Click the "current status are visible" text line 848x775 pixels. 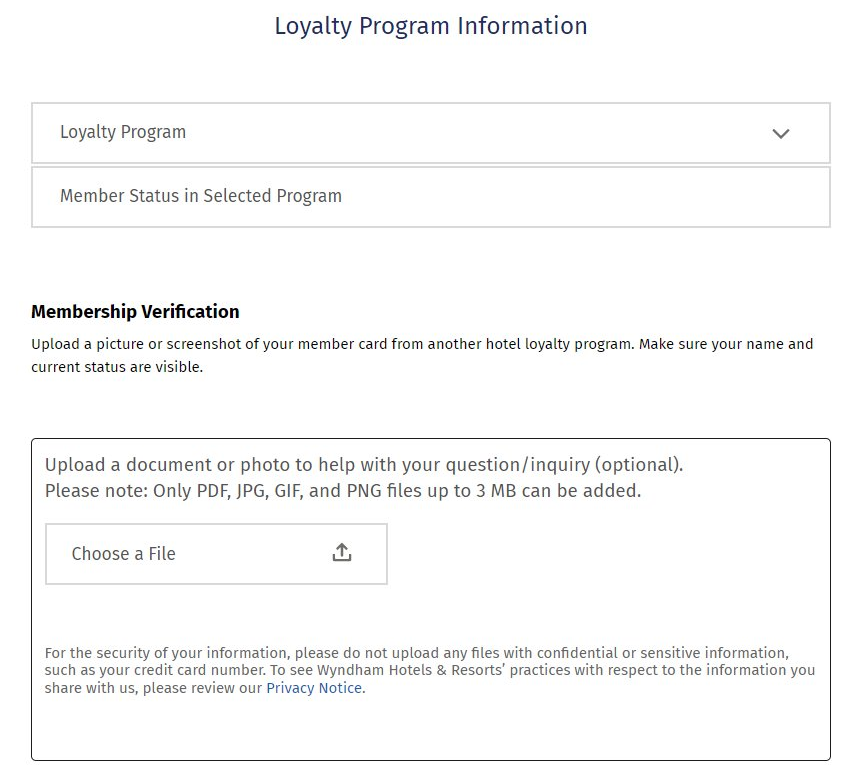click(117, 367)
